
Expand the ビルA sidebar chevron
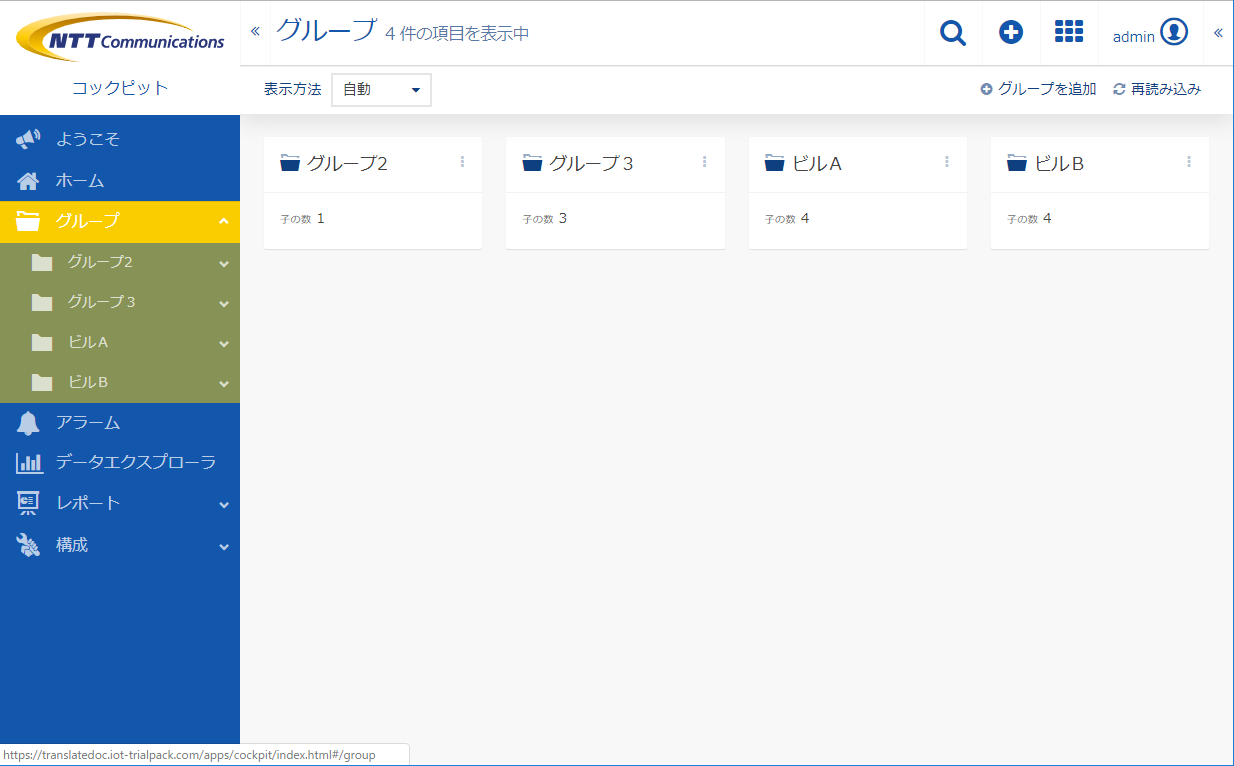[x=224, y=344]
